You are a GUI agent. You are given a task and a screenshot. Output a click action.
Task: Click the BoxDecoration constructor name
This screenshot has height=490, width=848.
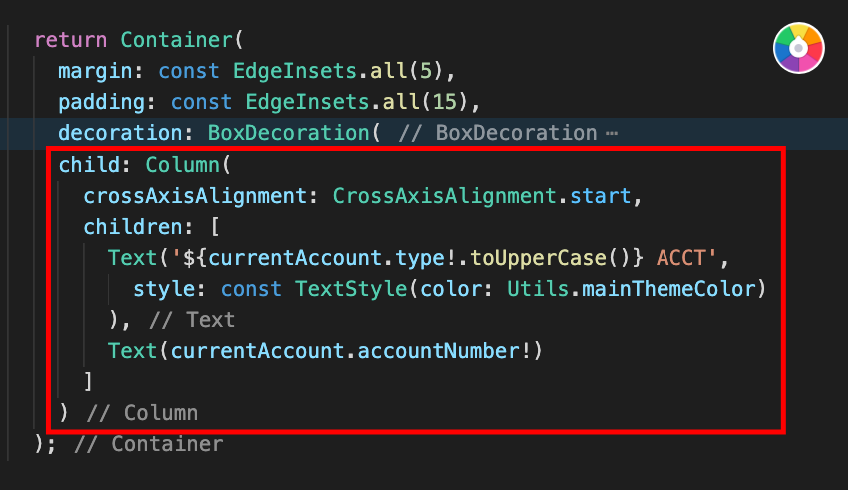(288, 133)
